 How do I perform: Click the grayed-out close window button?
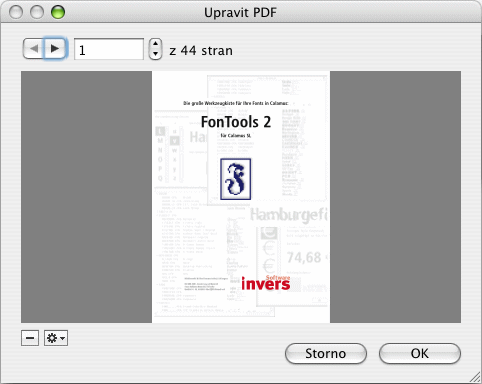point(16,12)
